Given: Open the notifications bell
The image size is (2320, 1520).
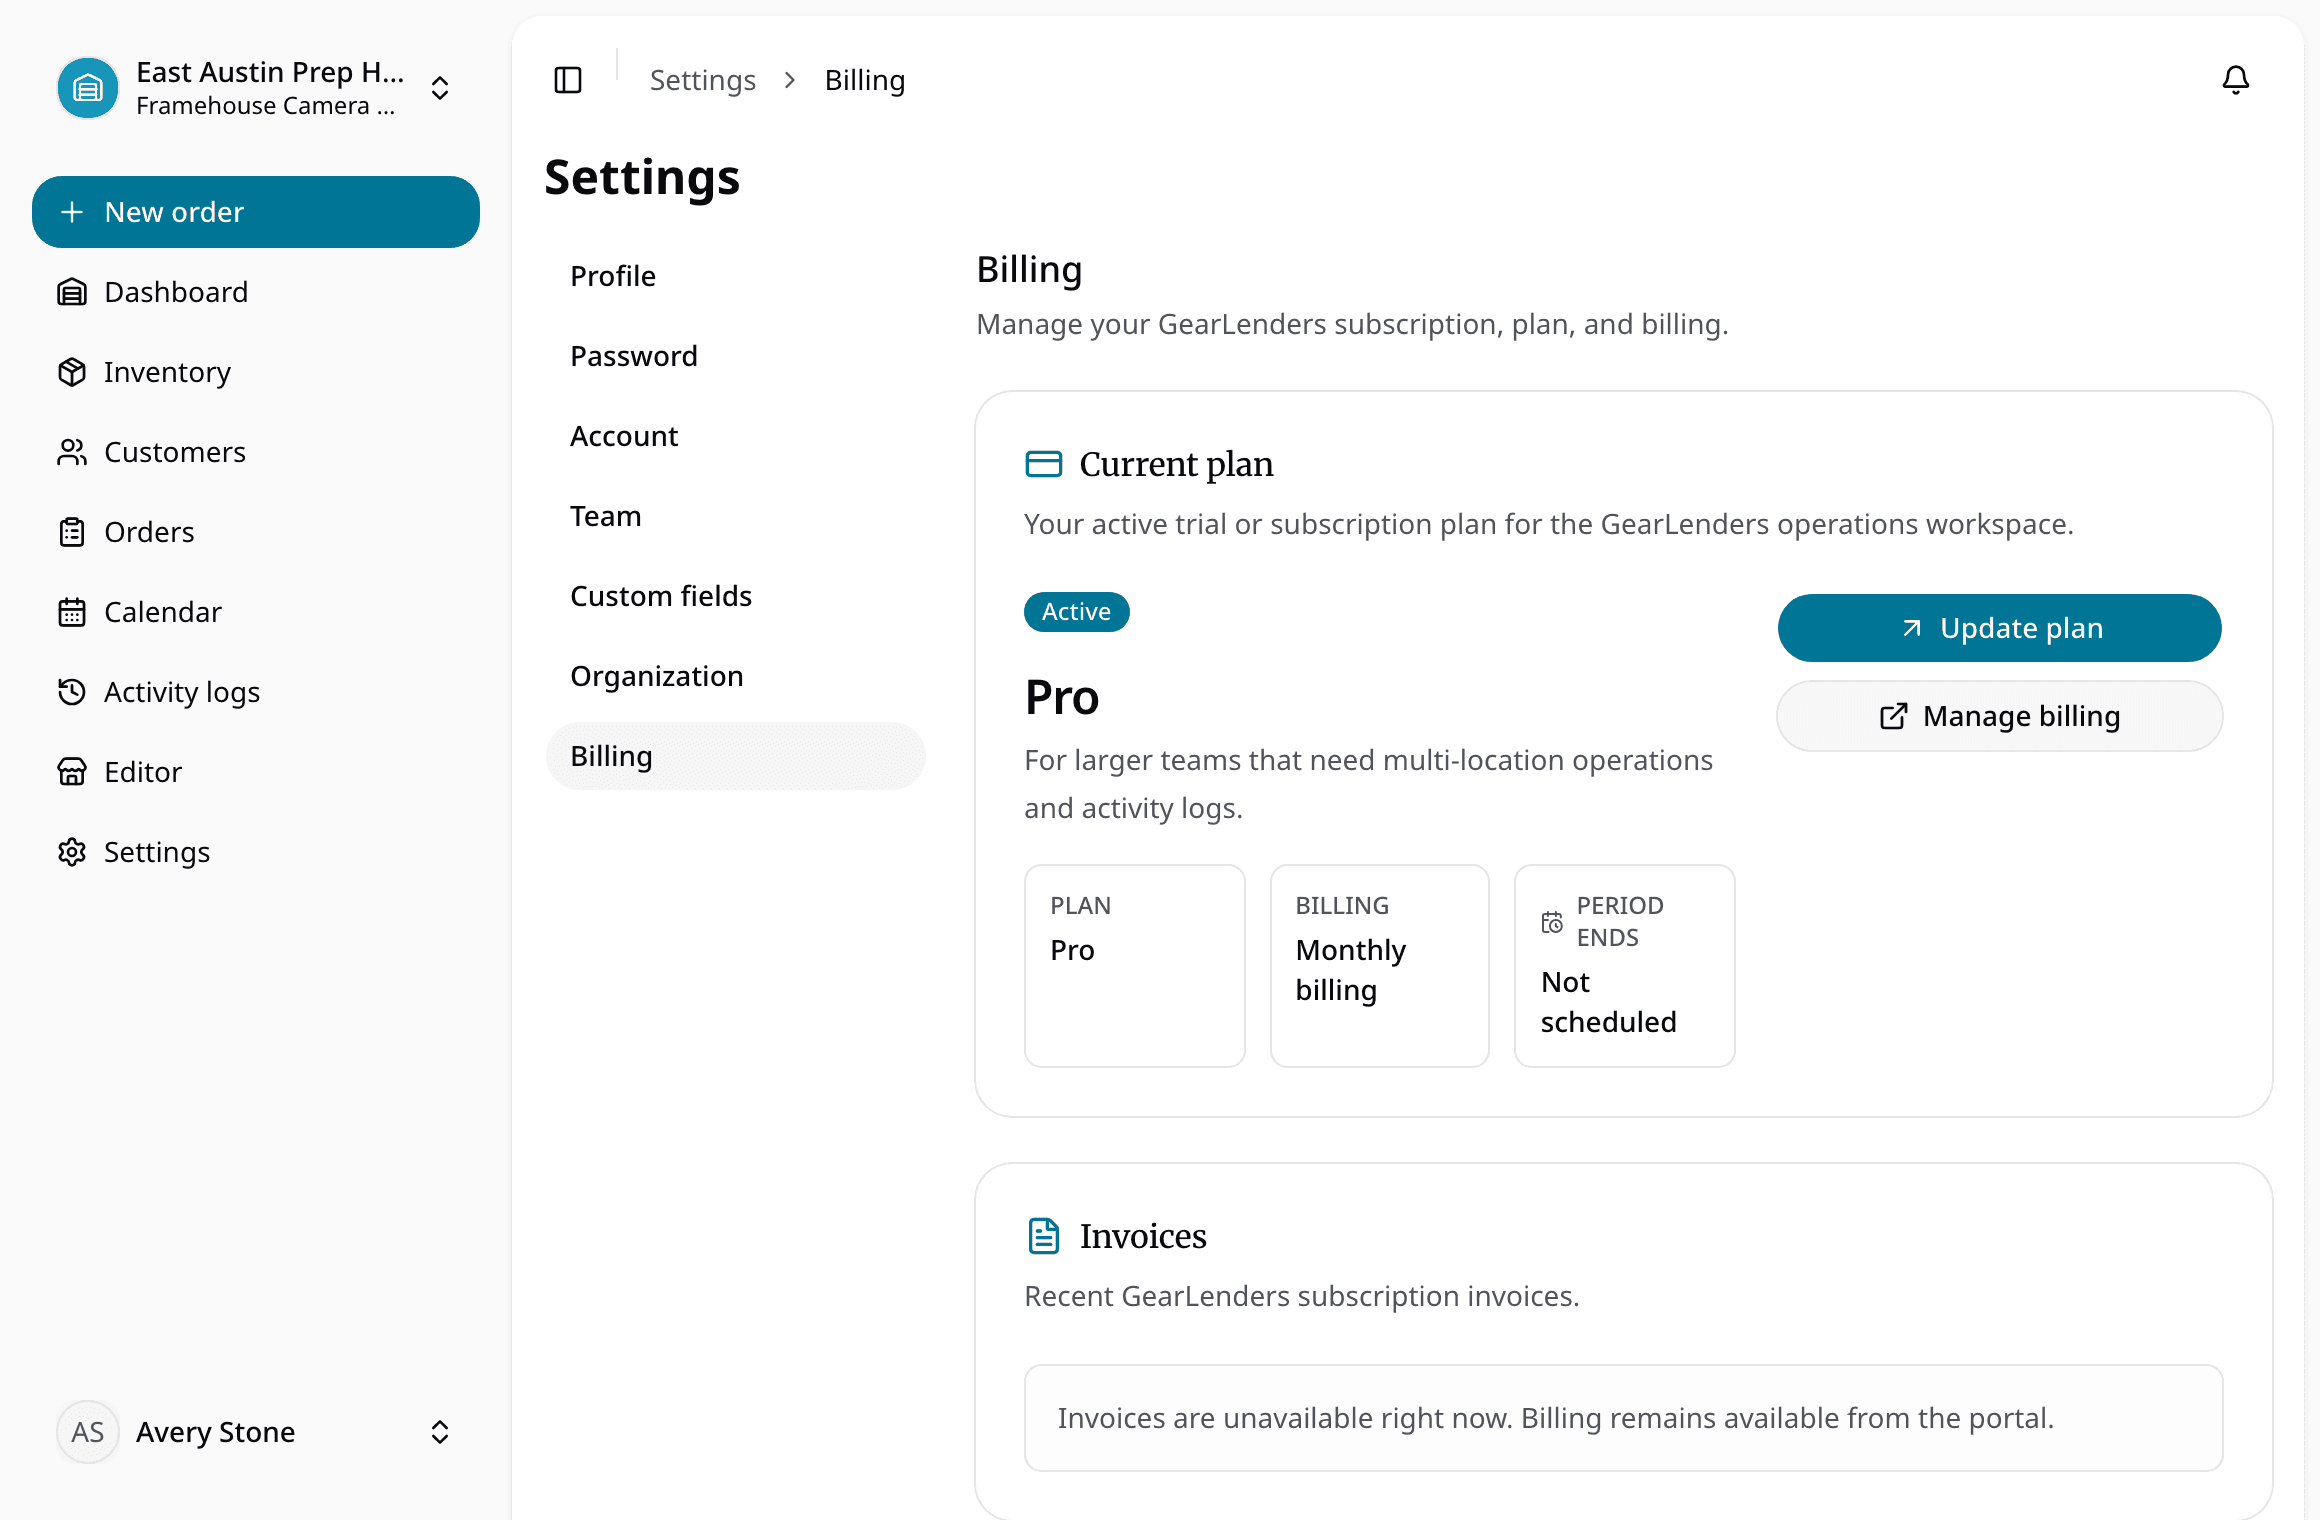Looking at the screenshot, I should 2236,80.
